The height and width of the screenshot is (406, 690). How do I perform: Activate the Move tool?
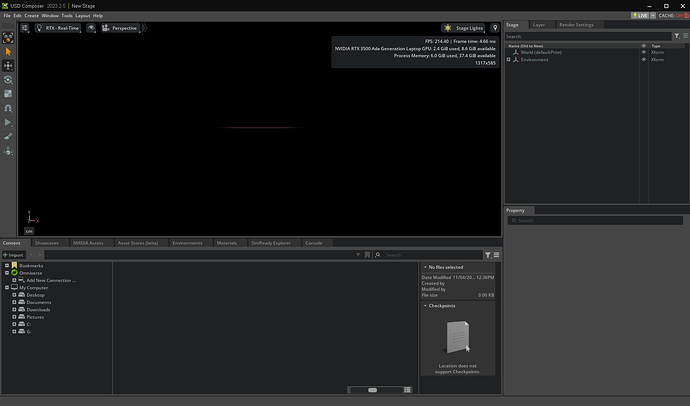click(8, 66)
